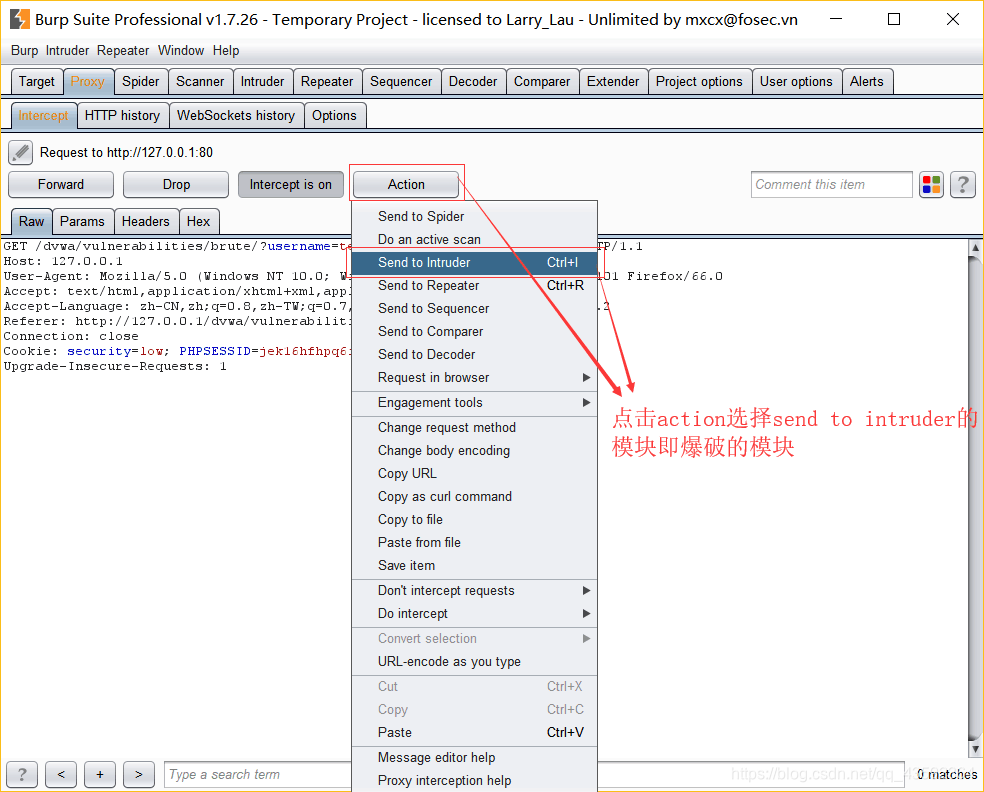Open the Burp menu
Viewport: 984px width, 792px height.
tap(24, 50)
